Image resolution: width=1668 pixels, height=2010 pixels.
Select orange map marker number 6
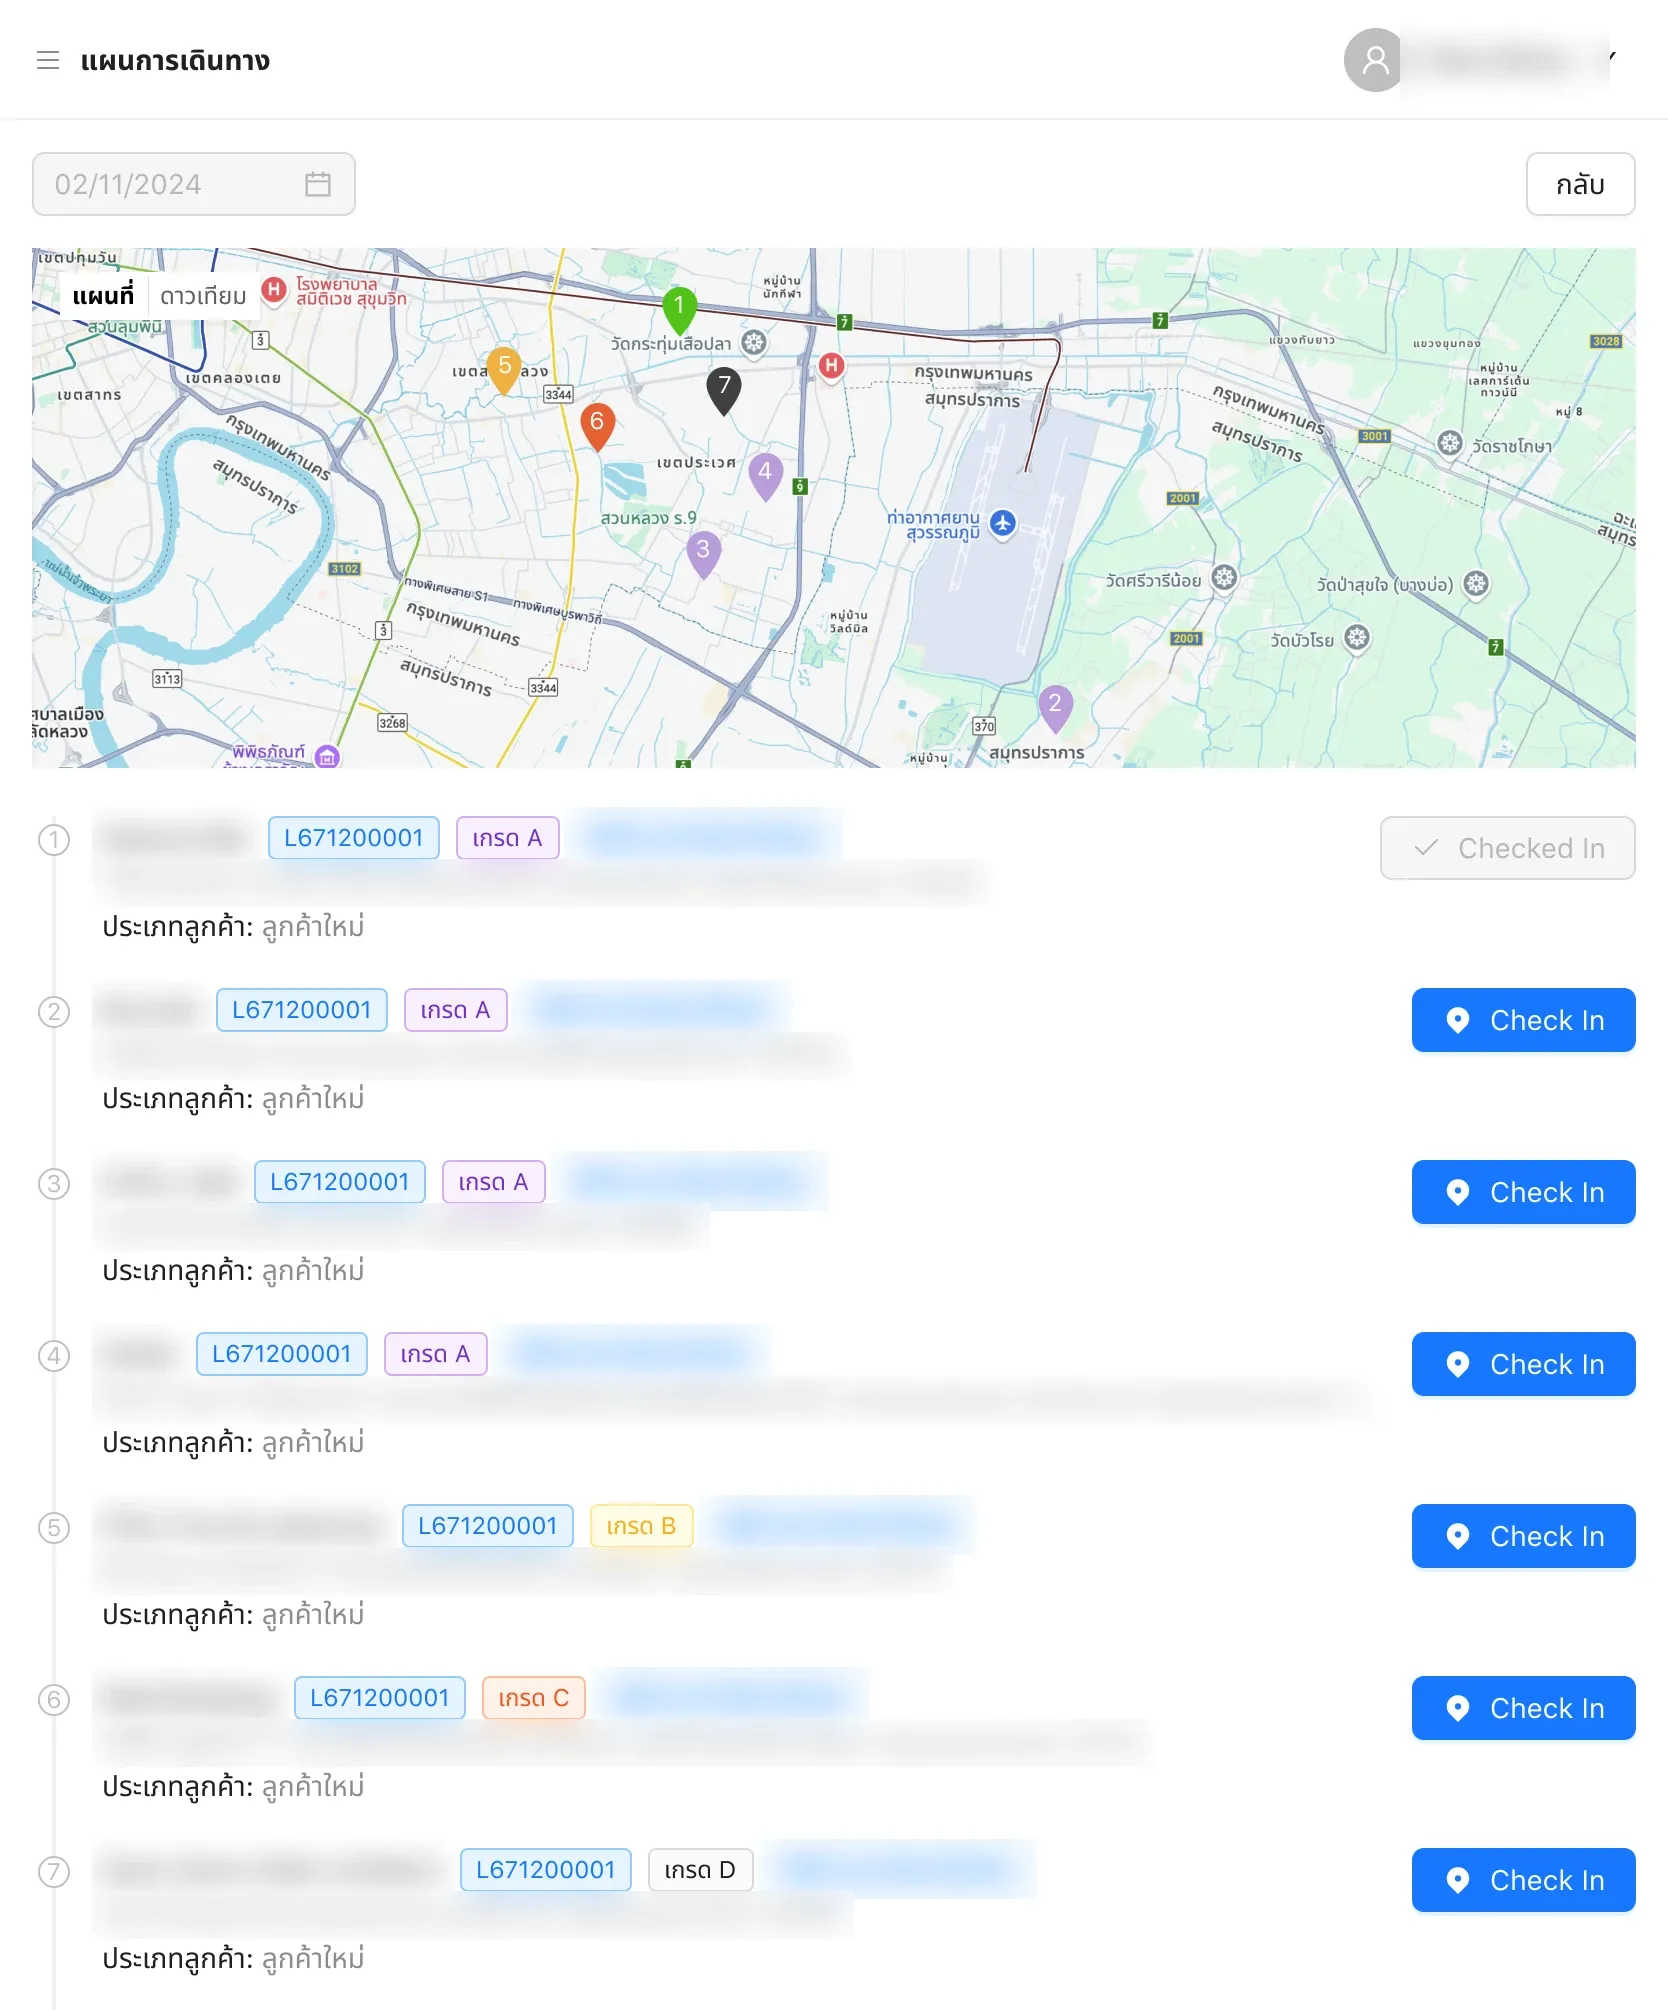(597, 427)
